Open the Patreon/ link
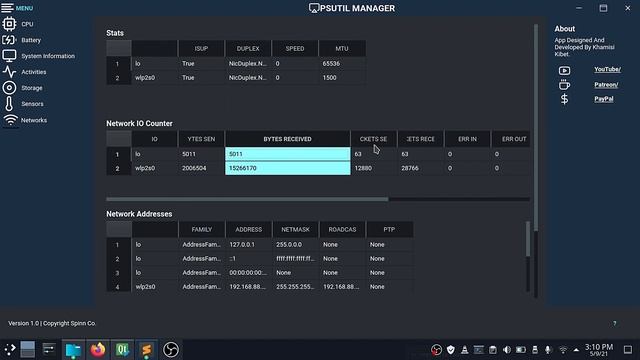The width and height of the screenshot is (640, 360). pyautogui.click(x=606, y=85)
